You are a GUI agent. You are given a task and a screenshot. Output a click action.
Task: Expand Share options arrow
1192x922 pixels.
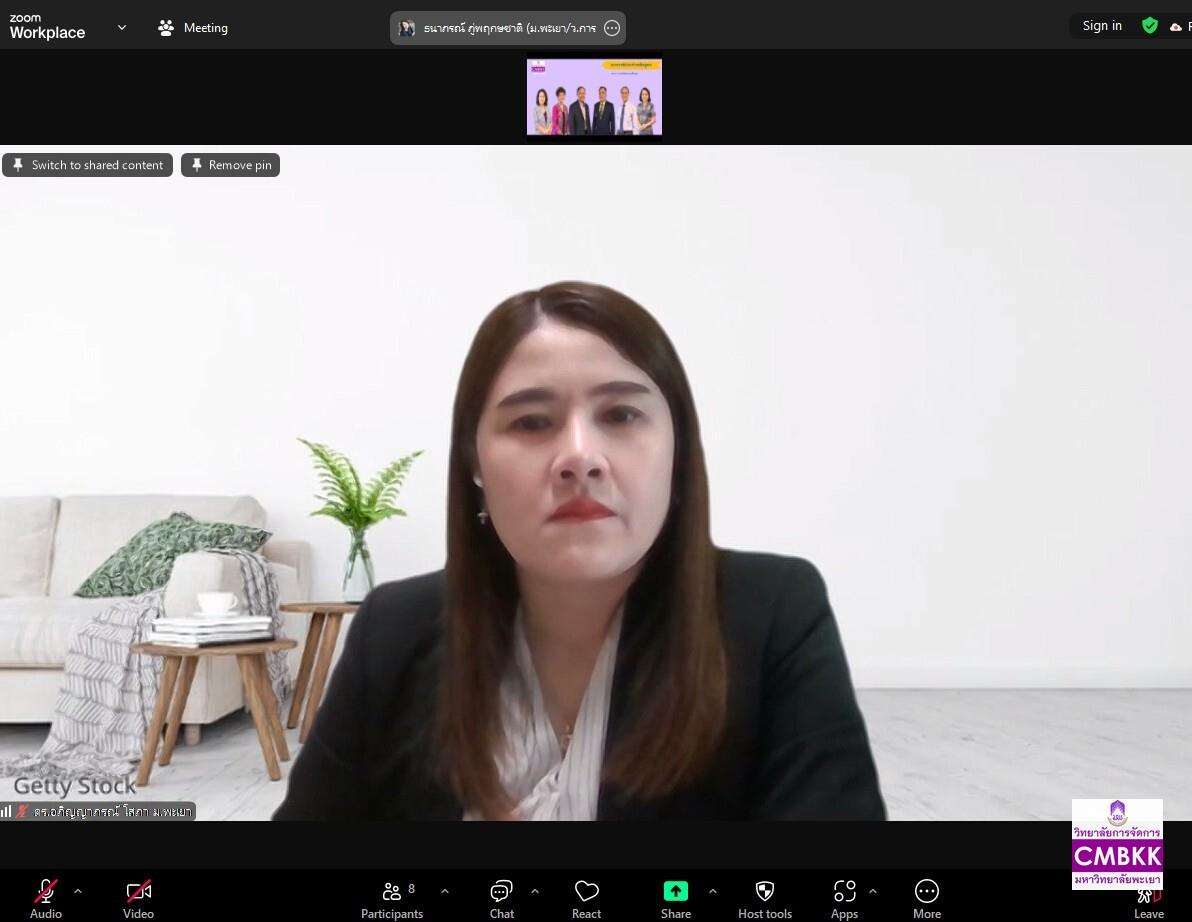[x=712, y=891]
